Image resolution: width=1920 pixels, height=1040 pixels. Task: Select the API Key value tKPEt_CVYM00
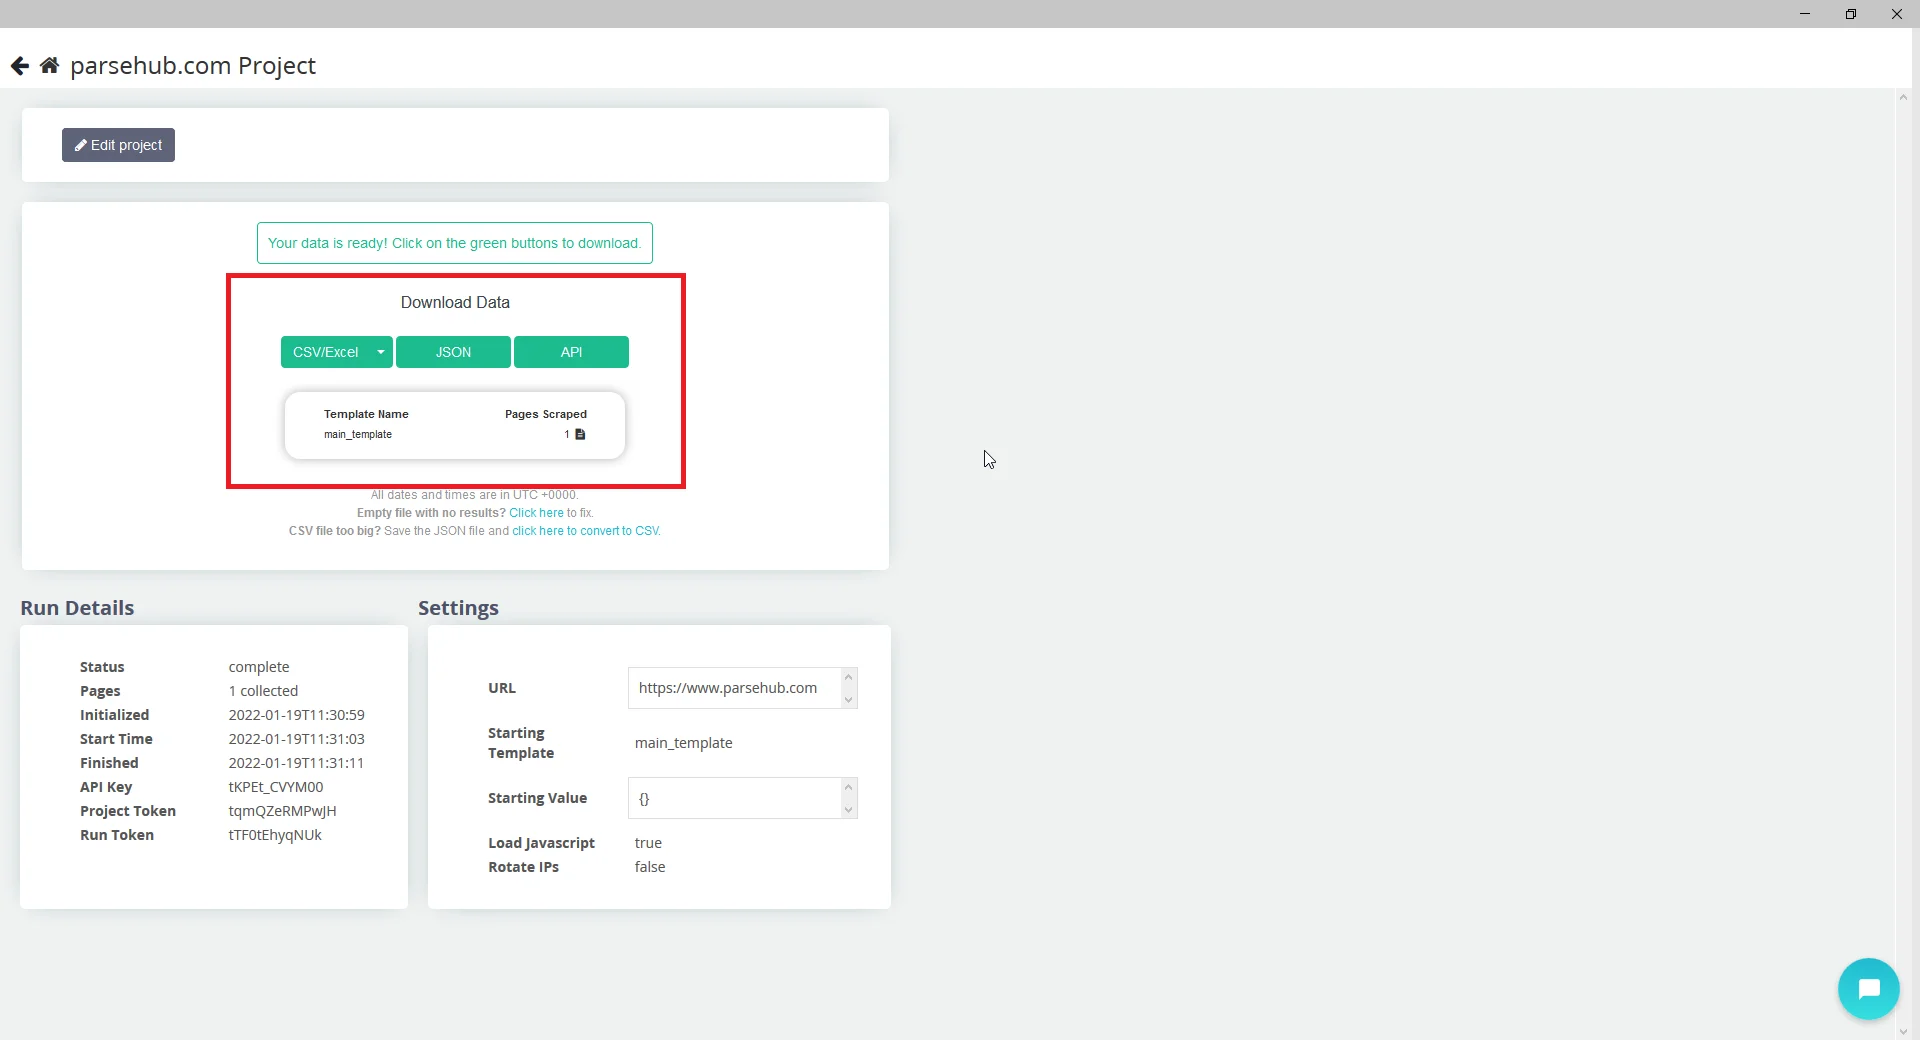coord(276,787)
